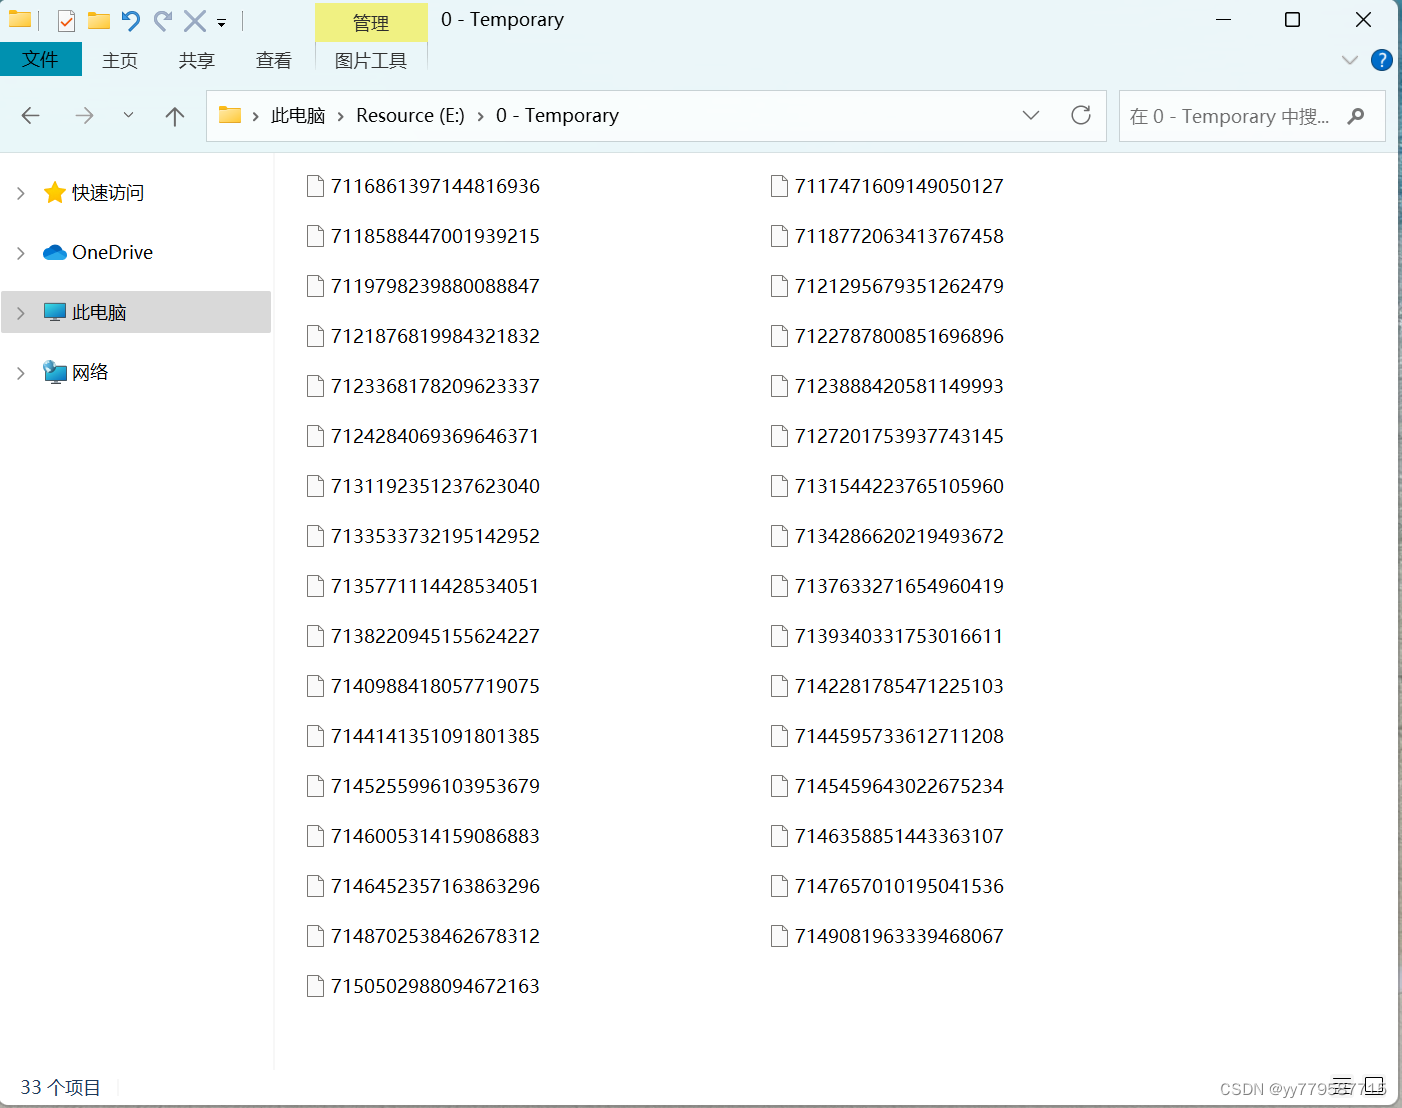Select file name 7137633271654960419

point(899,586)
